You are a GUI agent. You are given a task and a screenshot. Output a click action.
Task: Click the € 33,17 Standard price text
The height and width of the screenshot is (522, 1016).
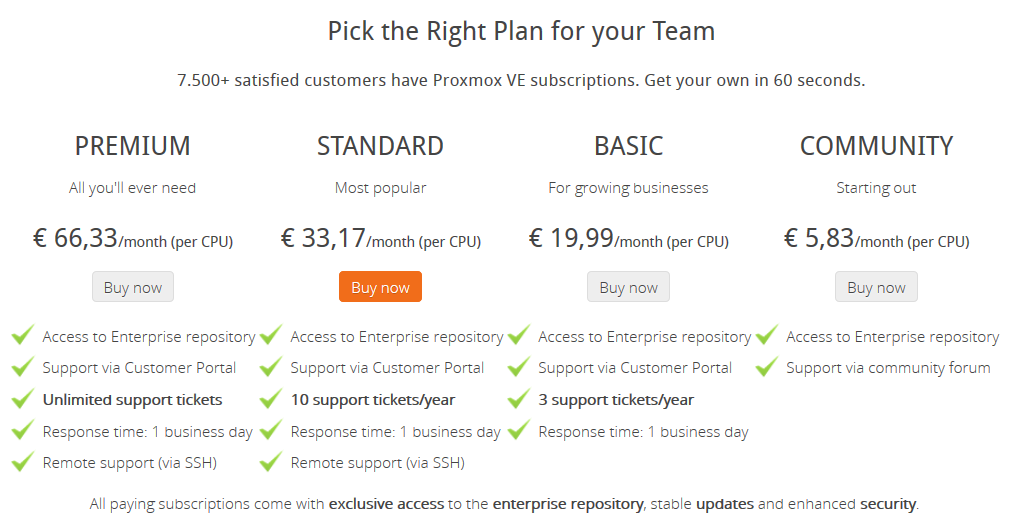coord(323,238)
